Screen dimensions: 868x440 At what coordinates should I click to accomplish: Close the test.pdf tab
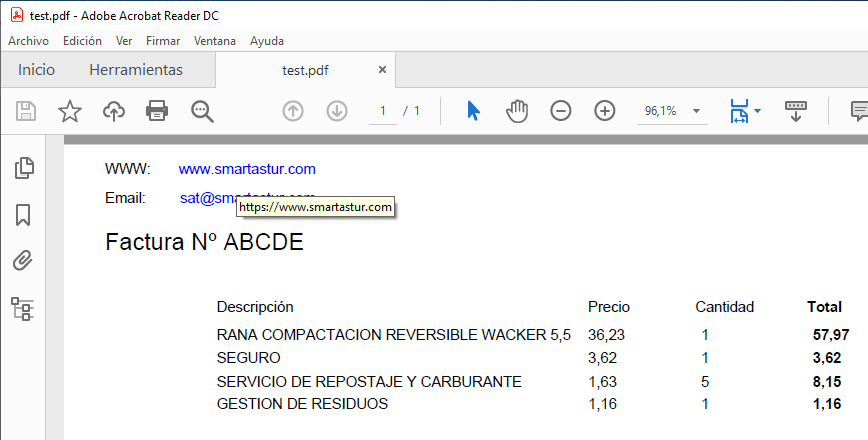[x=382, y=70]
